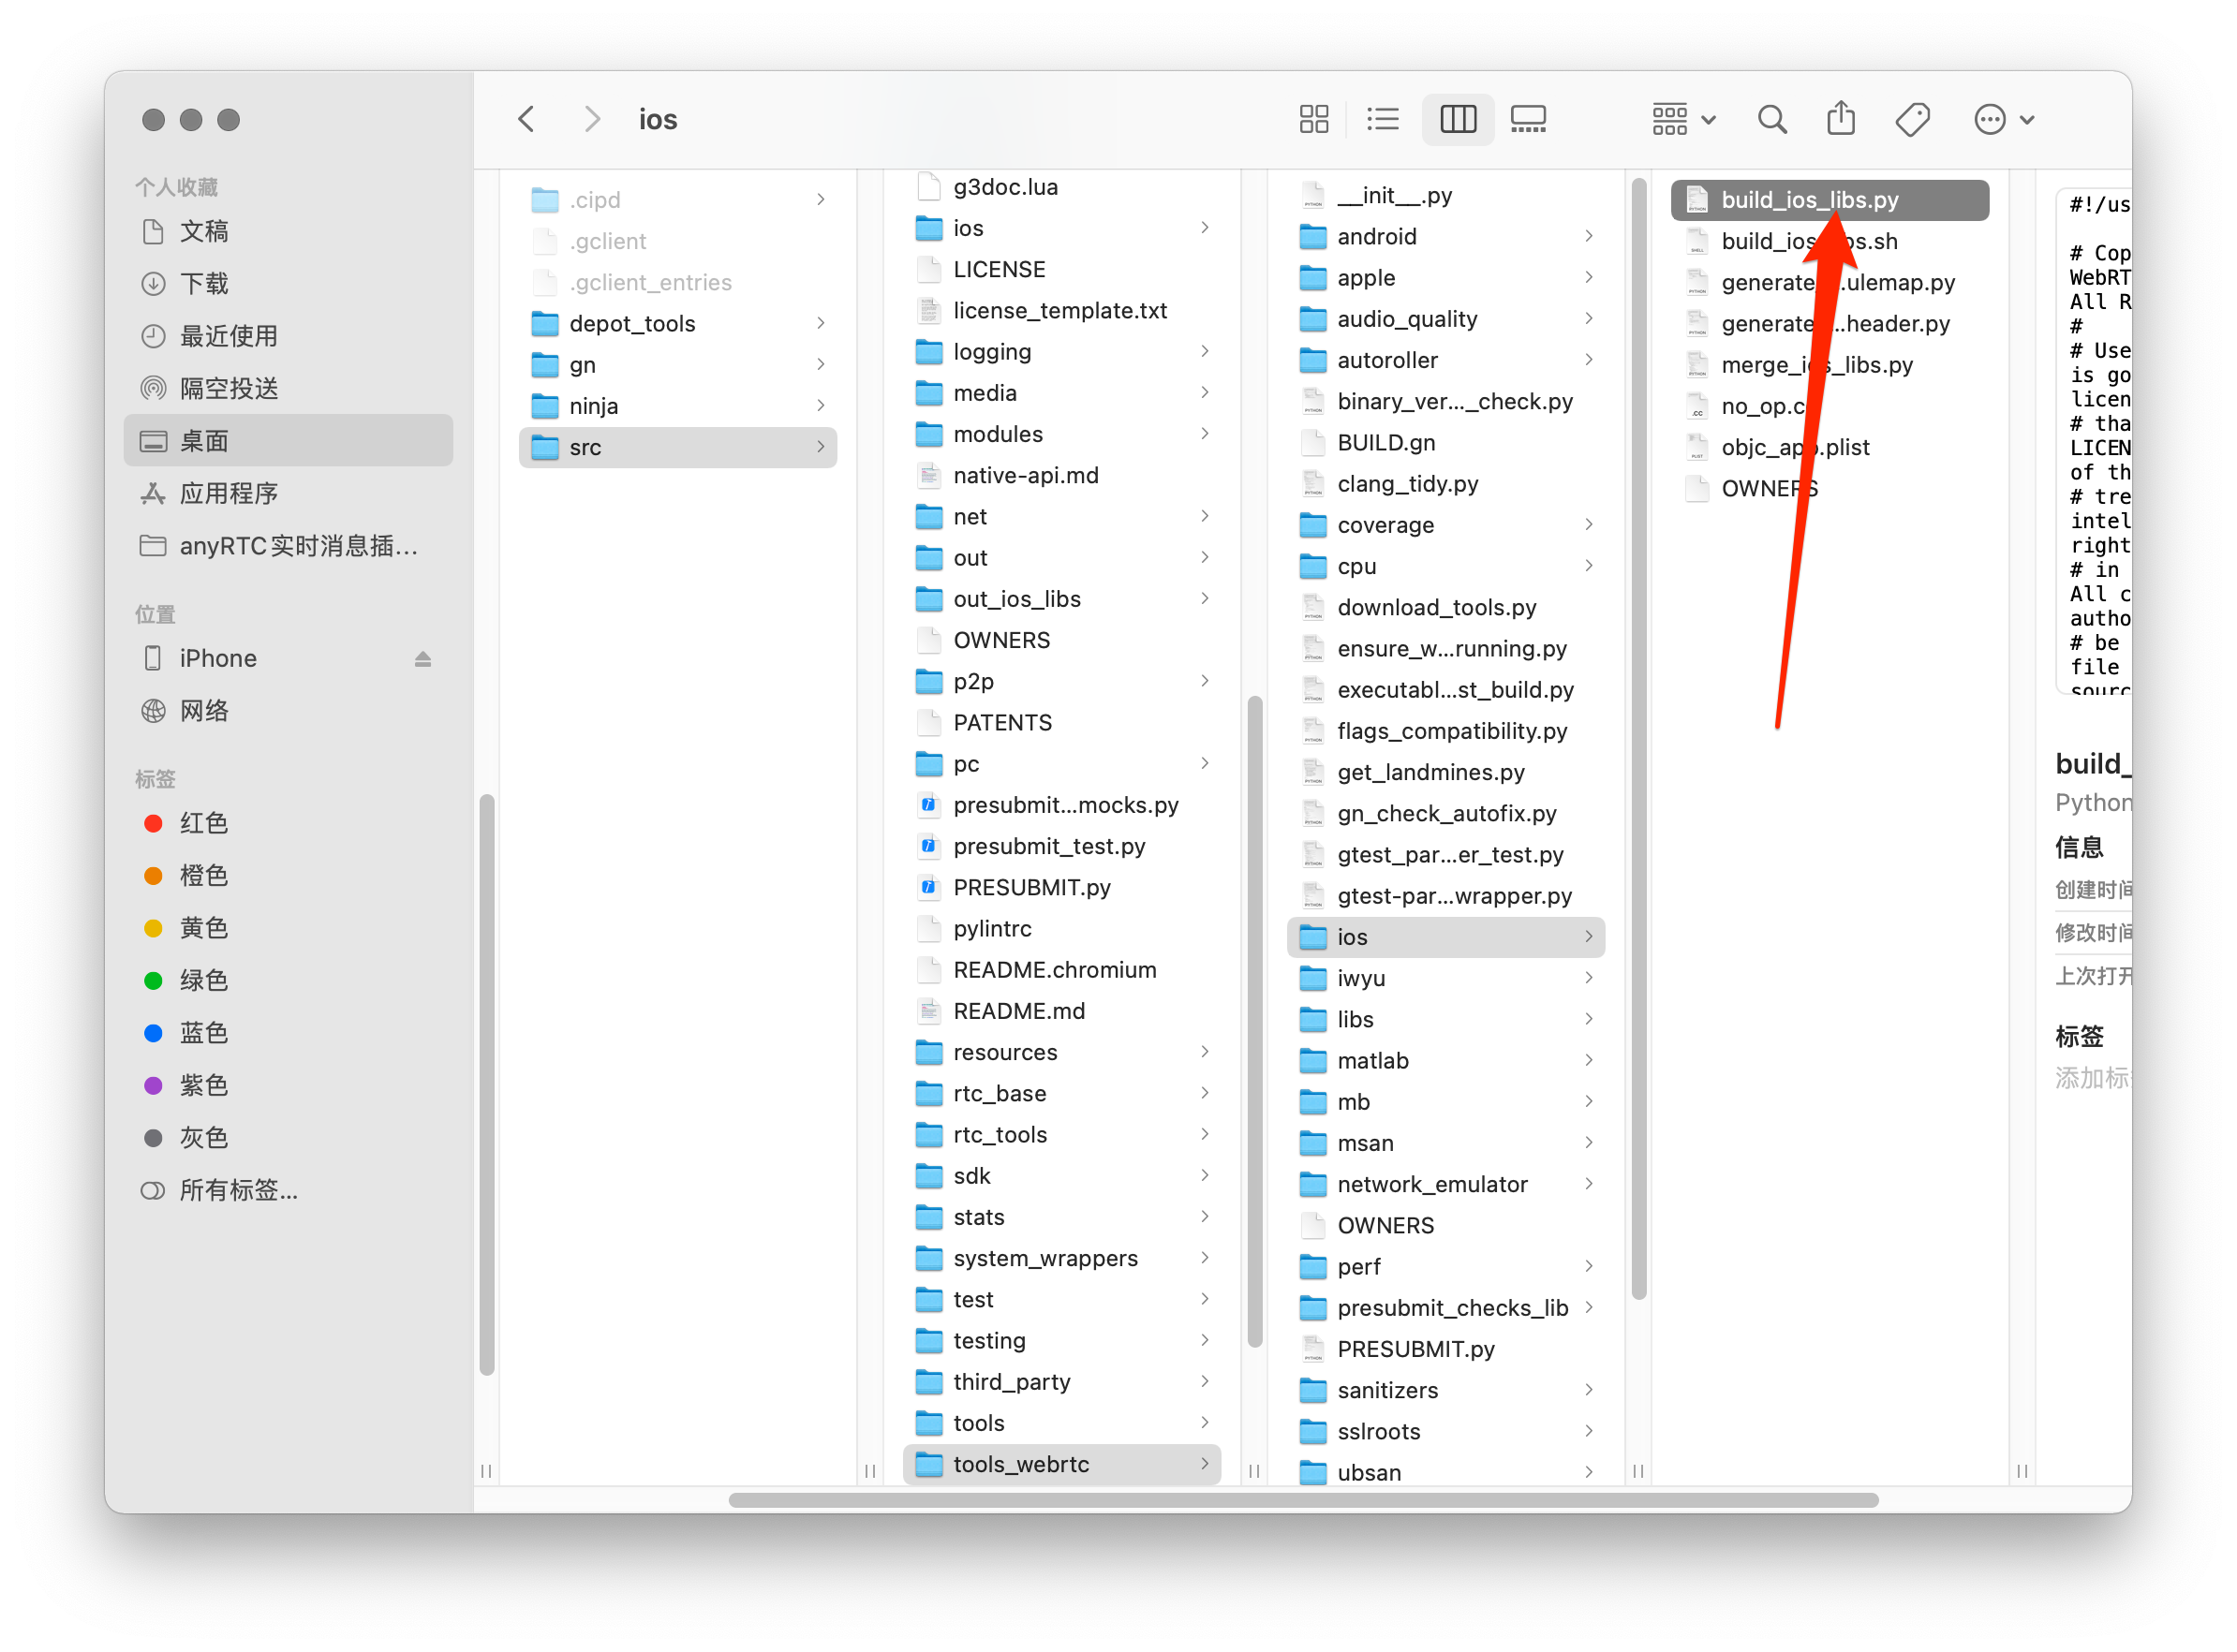
Task: Select build_ios_libs.py file
Action: click(1830, 200)
